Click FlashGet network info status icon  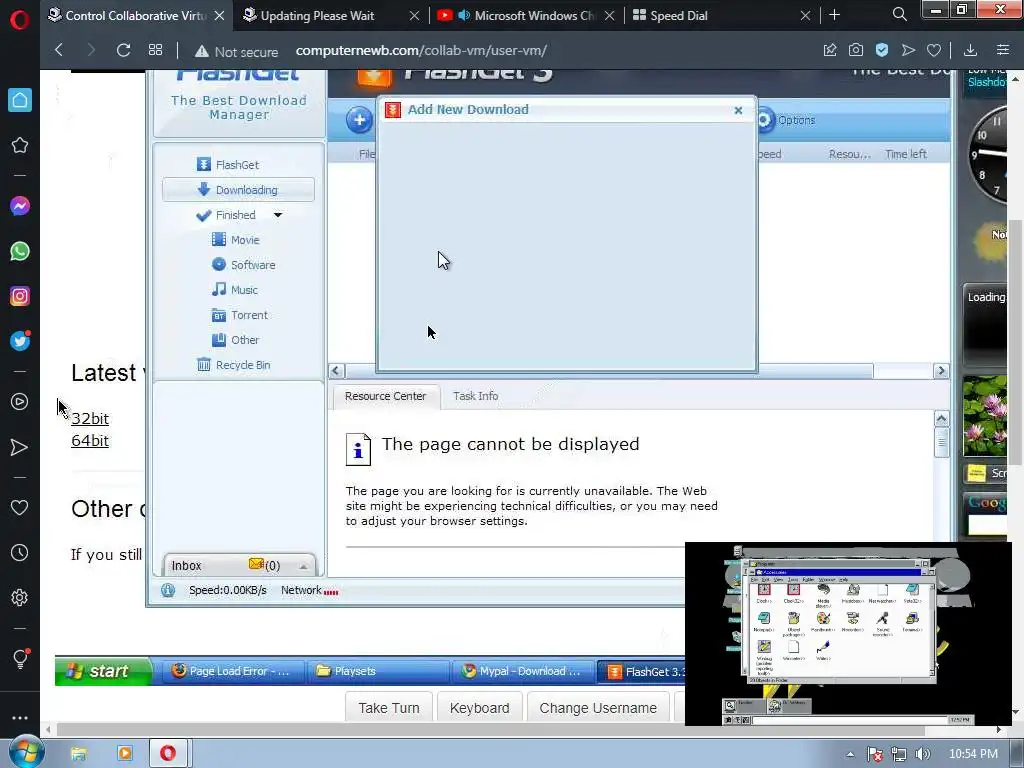168,590
